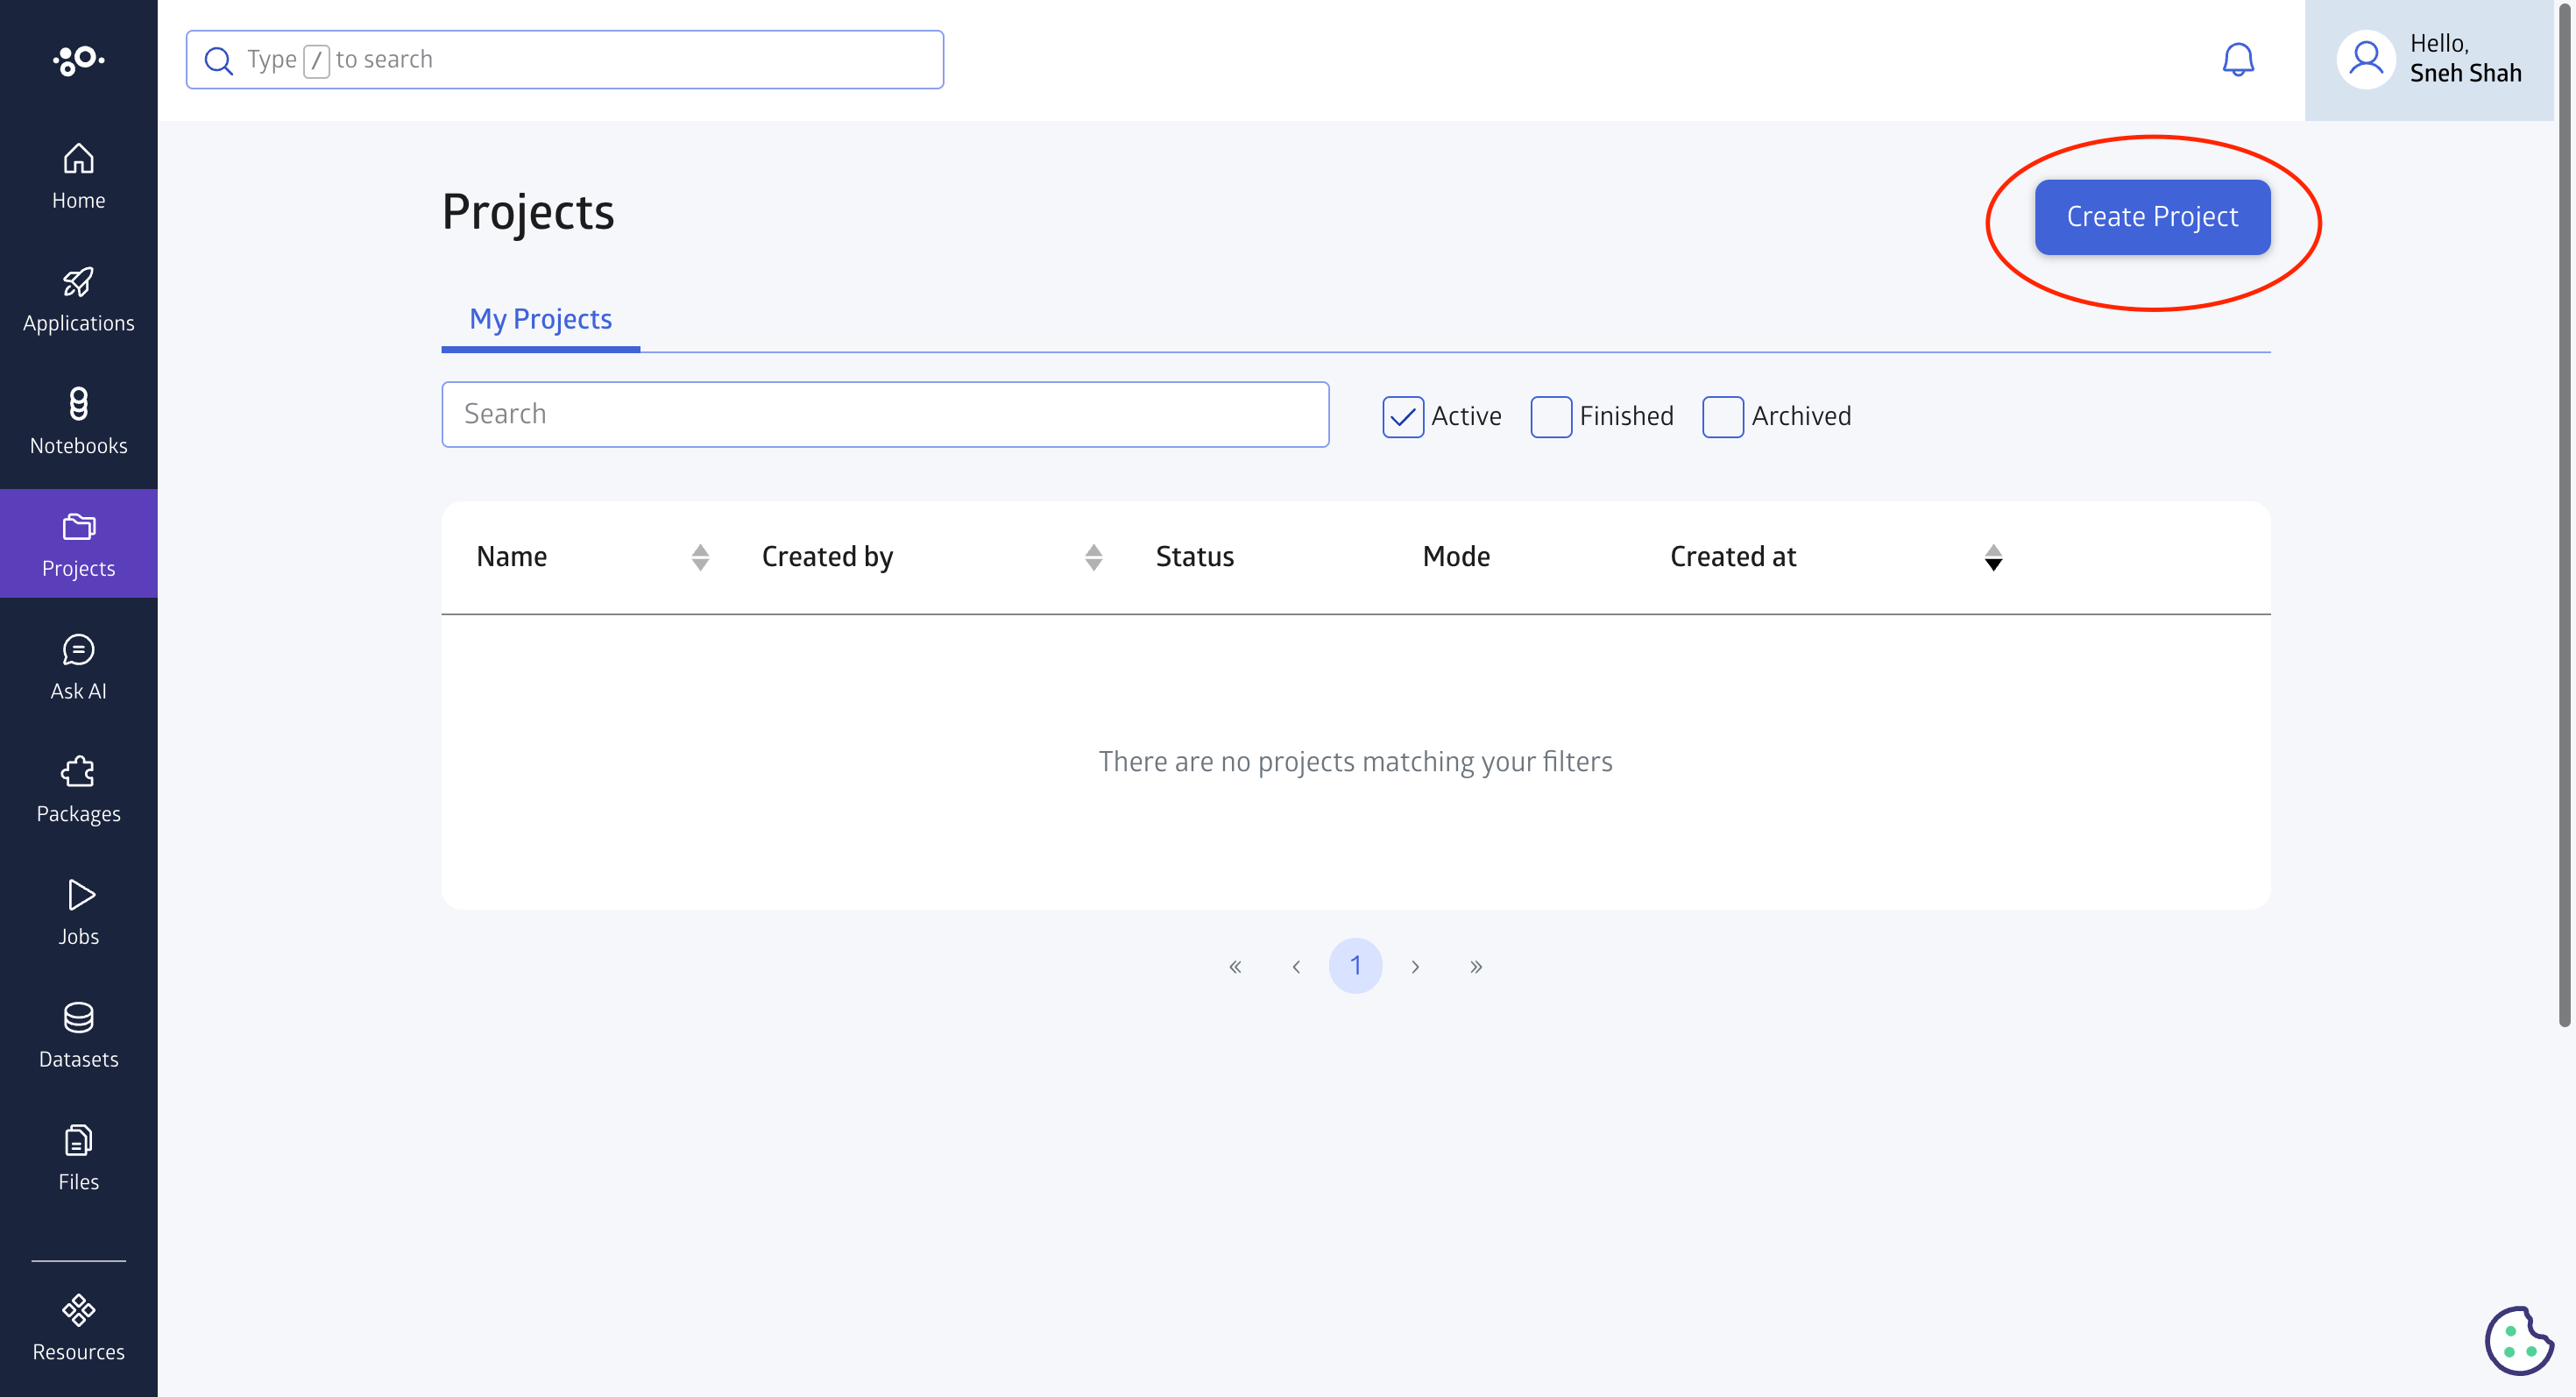Screen dimensions: 2576x1397
Task: Open the notifications bell
Action: (2239, 59)
